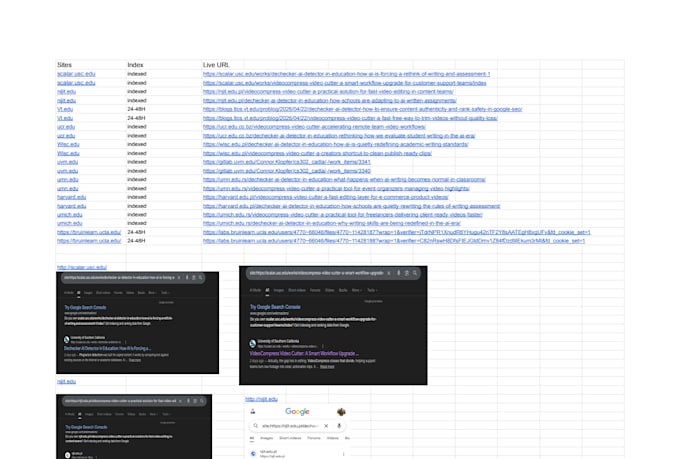Select the 24-48H cell in bruinlearn 11428188 row

pos(164,241)
